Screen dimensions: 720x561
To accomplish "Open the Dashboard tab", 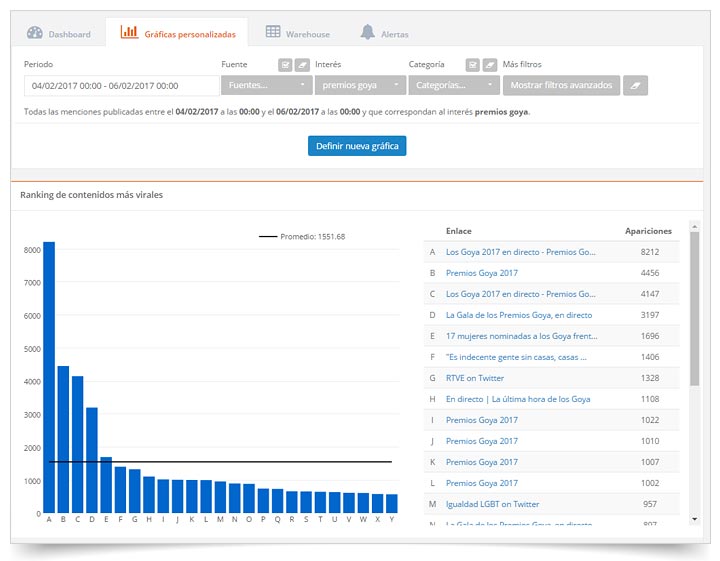I will [60, 34].
